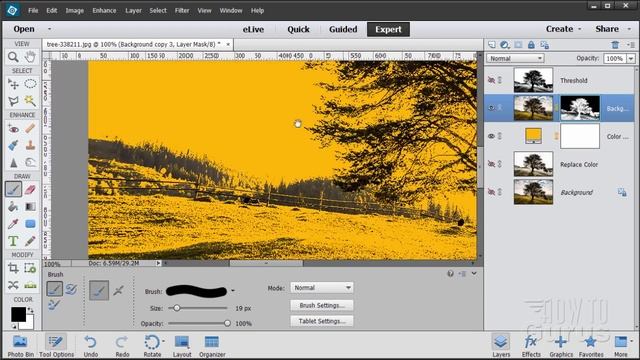Delete layer with trash icon
Screen dimensions: 640x360
coord(615,45)
